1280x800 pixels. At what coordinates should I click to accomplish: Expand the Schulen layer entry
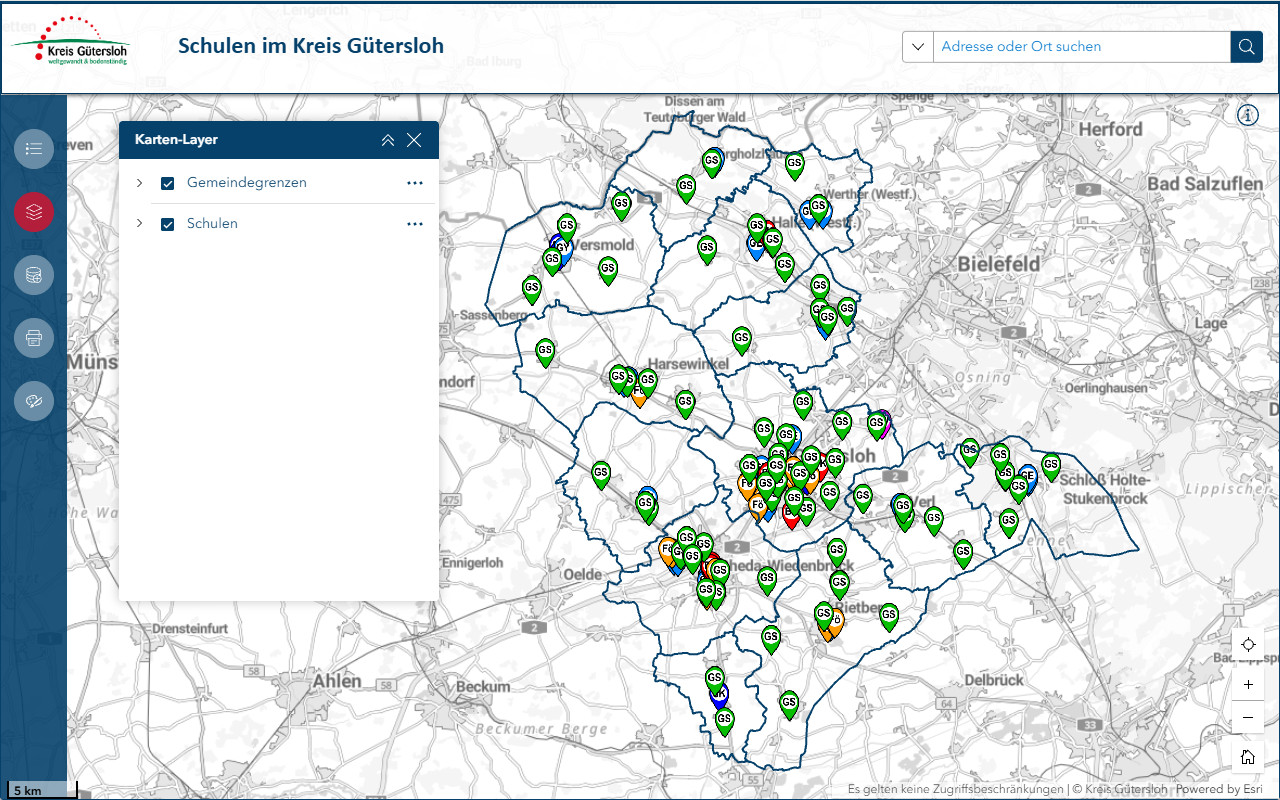pyautogui.click(x=140, y=224)
